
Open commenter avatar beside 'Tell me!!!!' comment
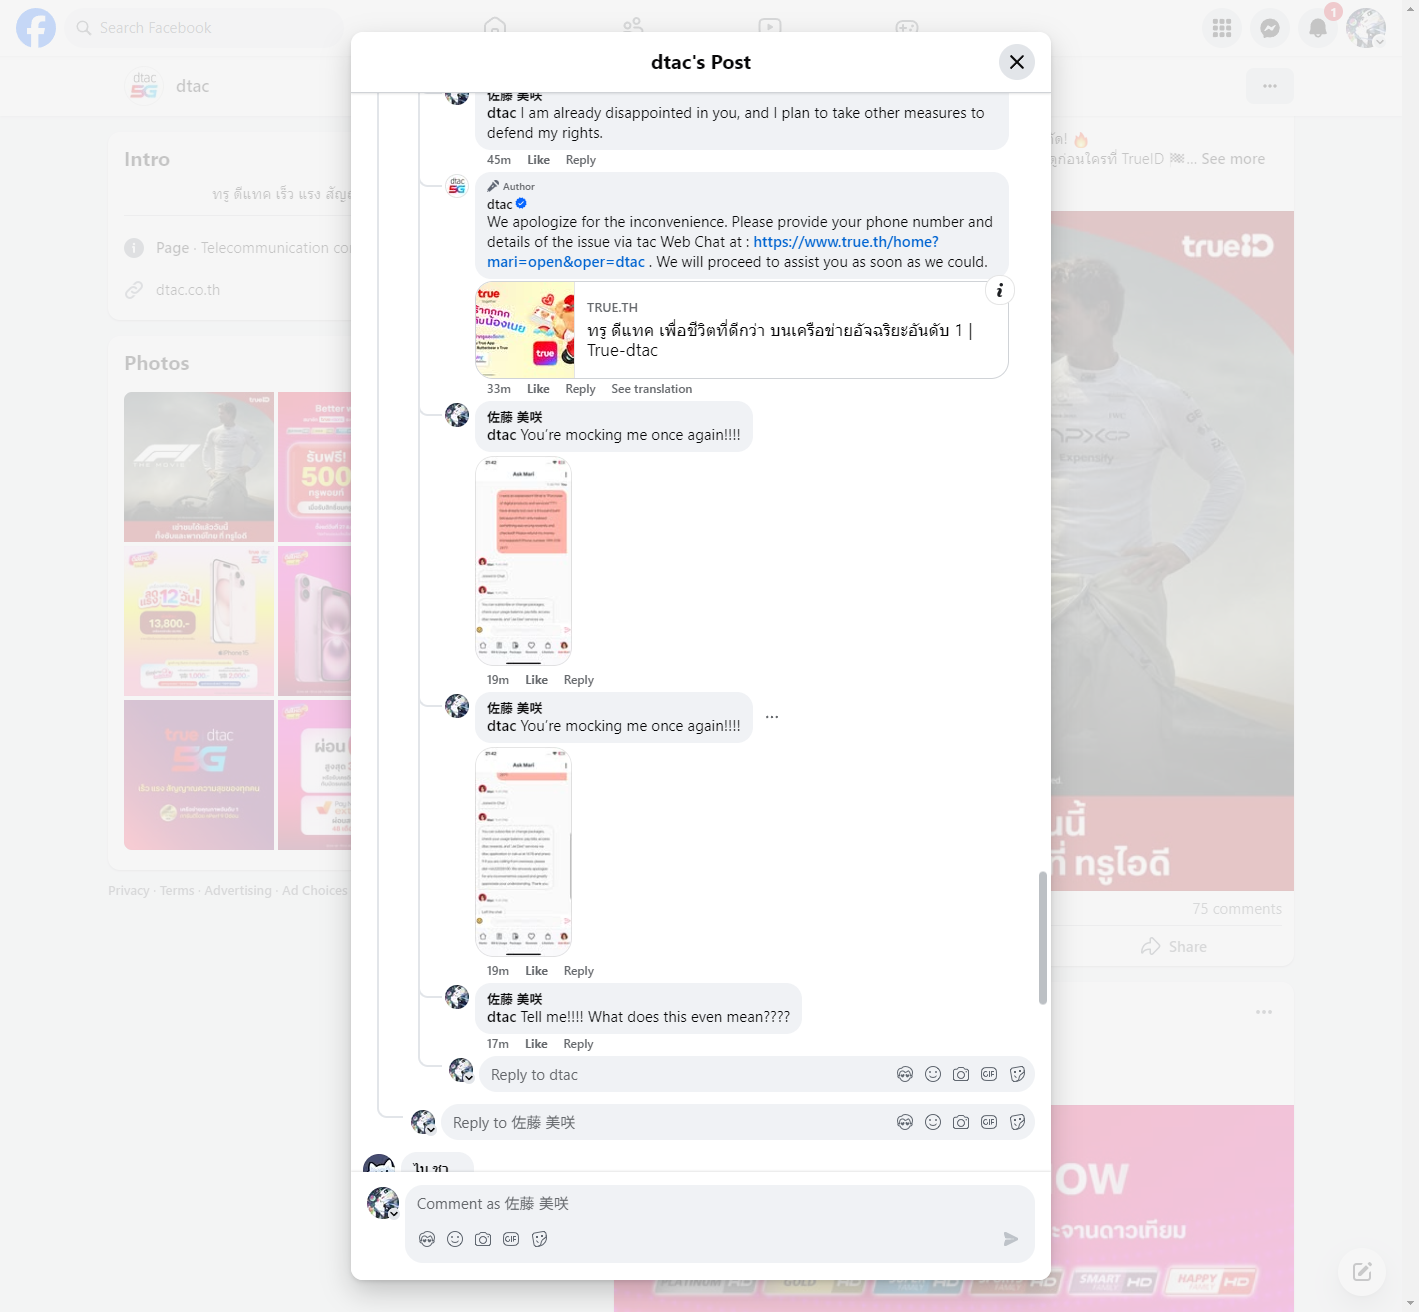pyautogui.click(x=457, y=997)
